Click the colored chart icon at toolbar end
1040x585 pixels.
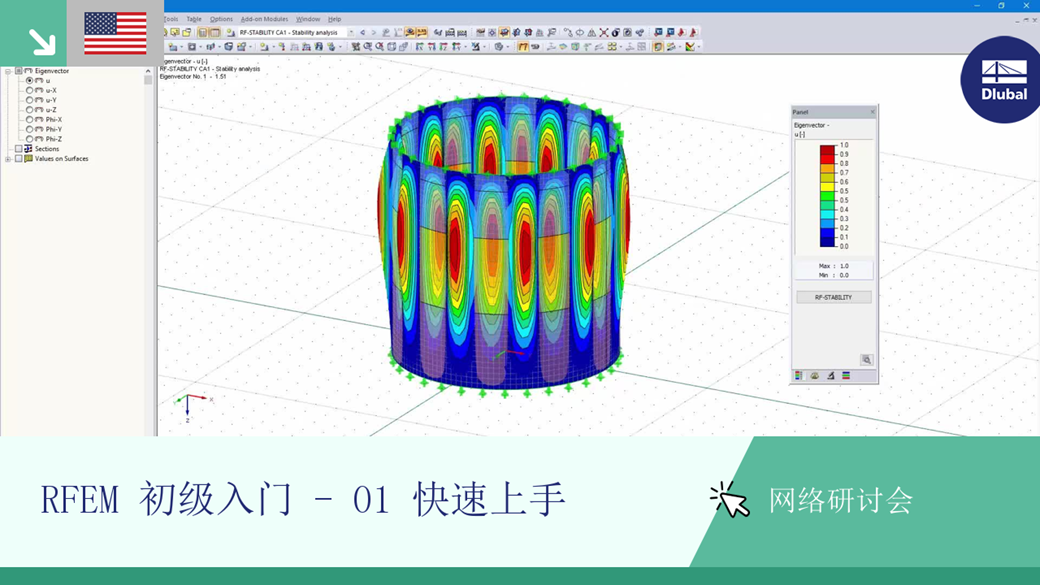point(690,46)
